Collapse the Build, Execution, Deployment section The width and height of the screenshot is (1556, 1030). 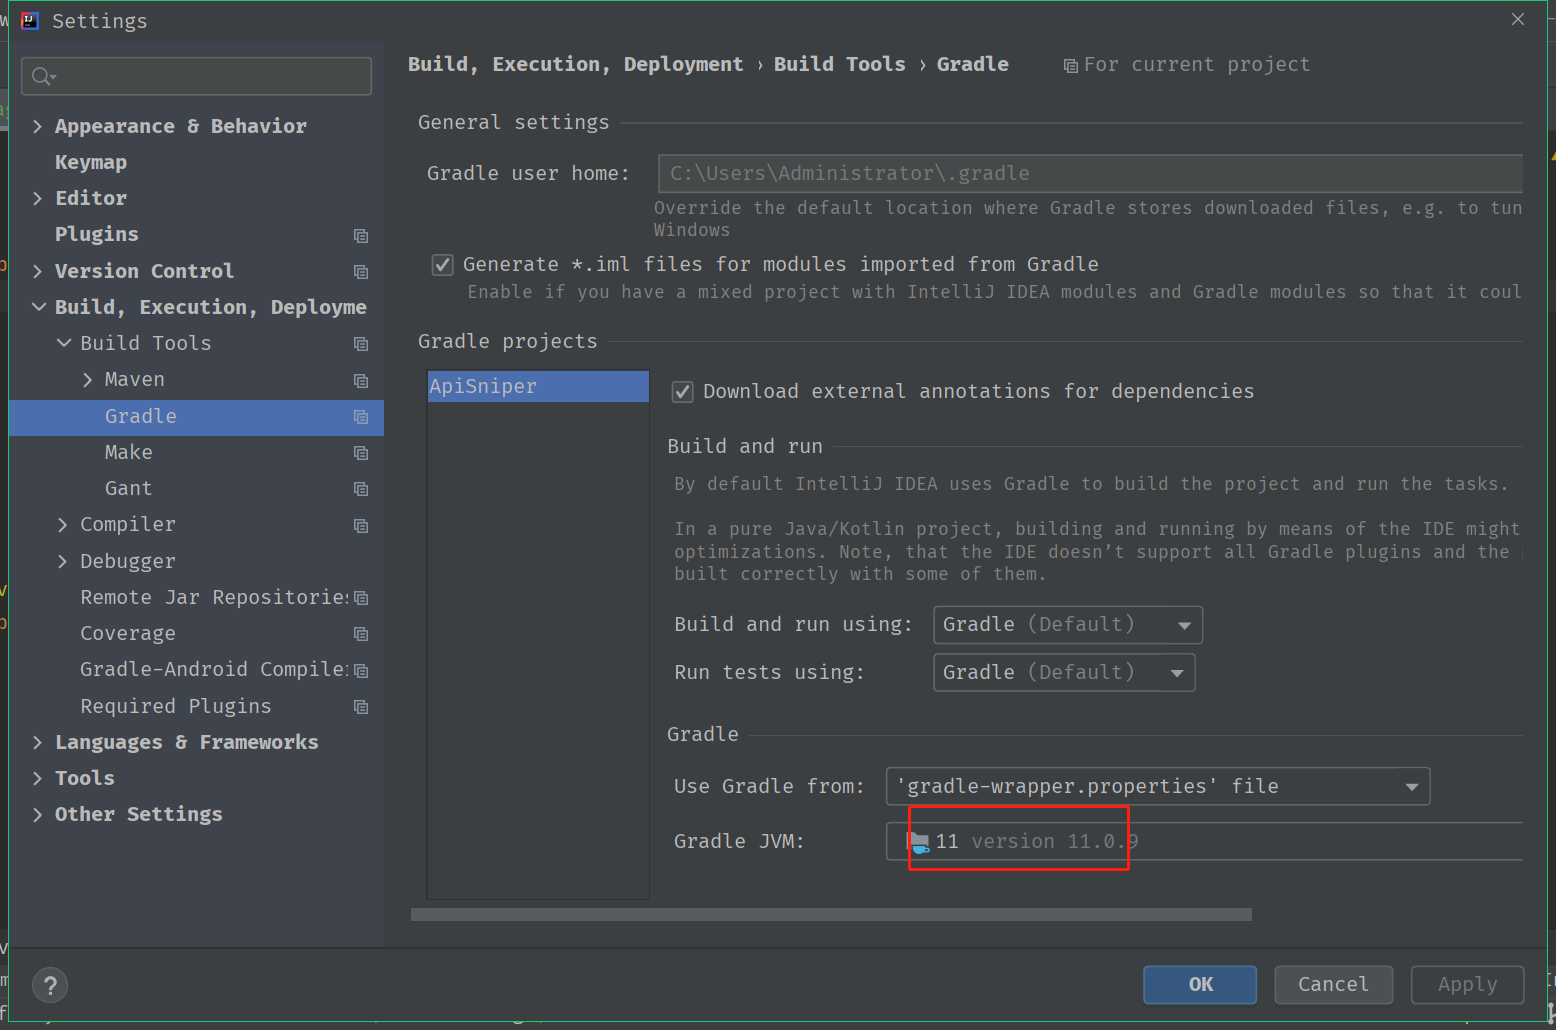(x=38, y=307)
